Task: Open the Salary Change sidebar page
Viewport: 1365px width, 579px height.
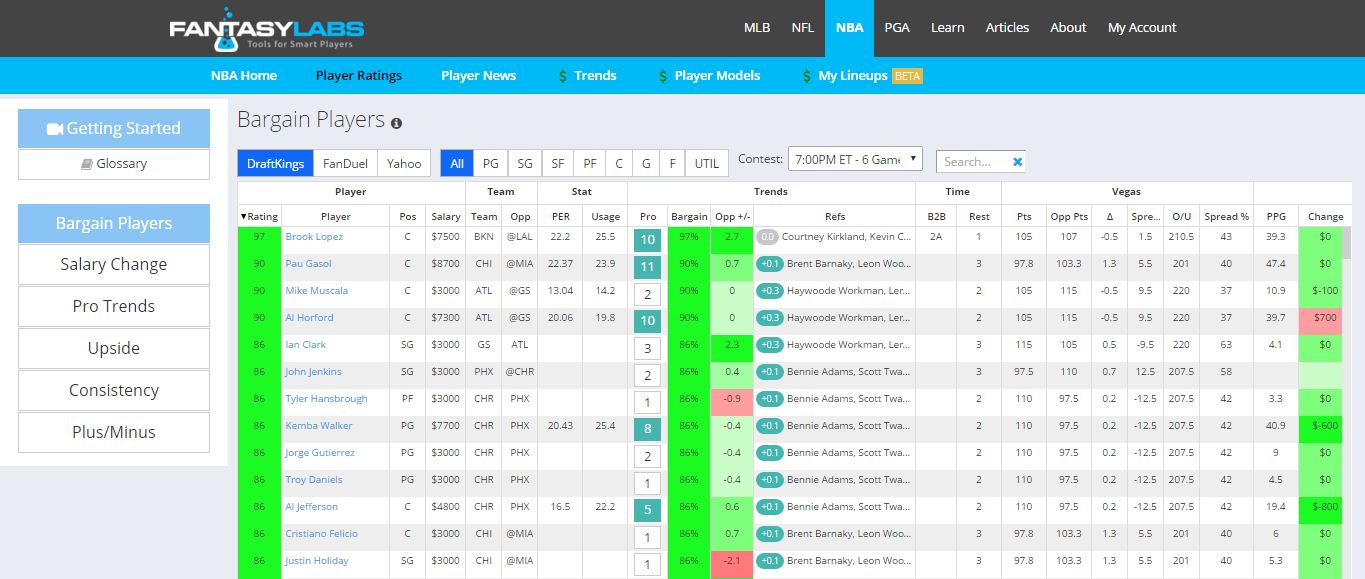Action: [114, 264]
